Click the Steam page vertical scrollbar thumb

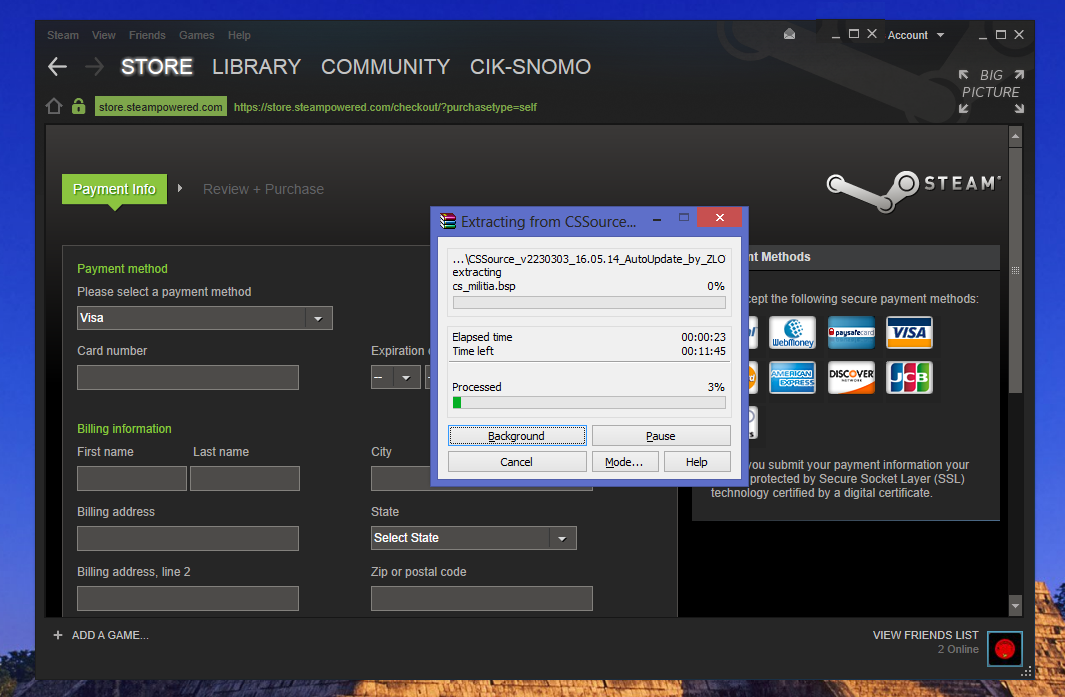pos(1015,270)
